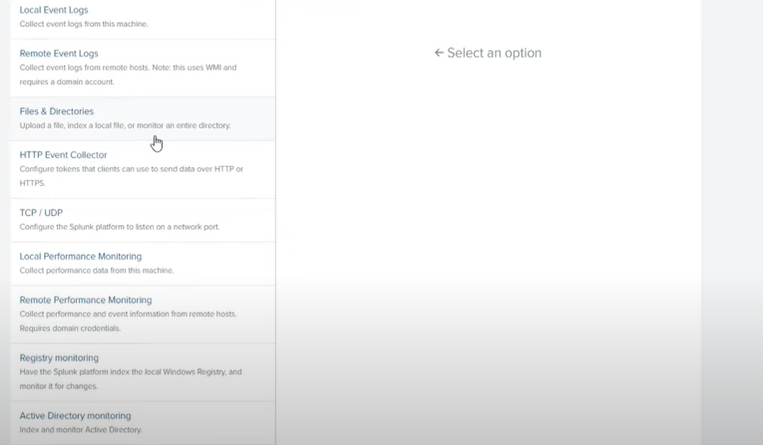Click the 'index the local Windows Registry' description
The image size is (763, 445).
(130, 372)
